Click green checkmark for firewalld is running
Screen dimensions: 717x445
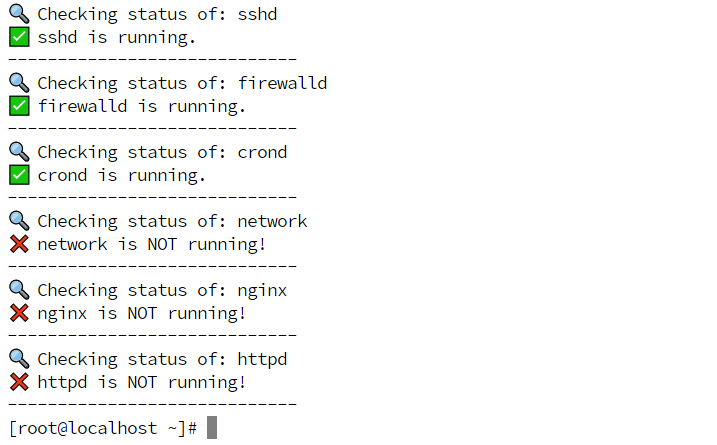pyautogui.click(x=19, y=106)
